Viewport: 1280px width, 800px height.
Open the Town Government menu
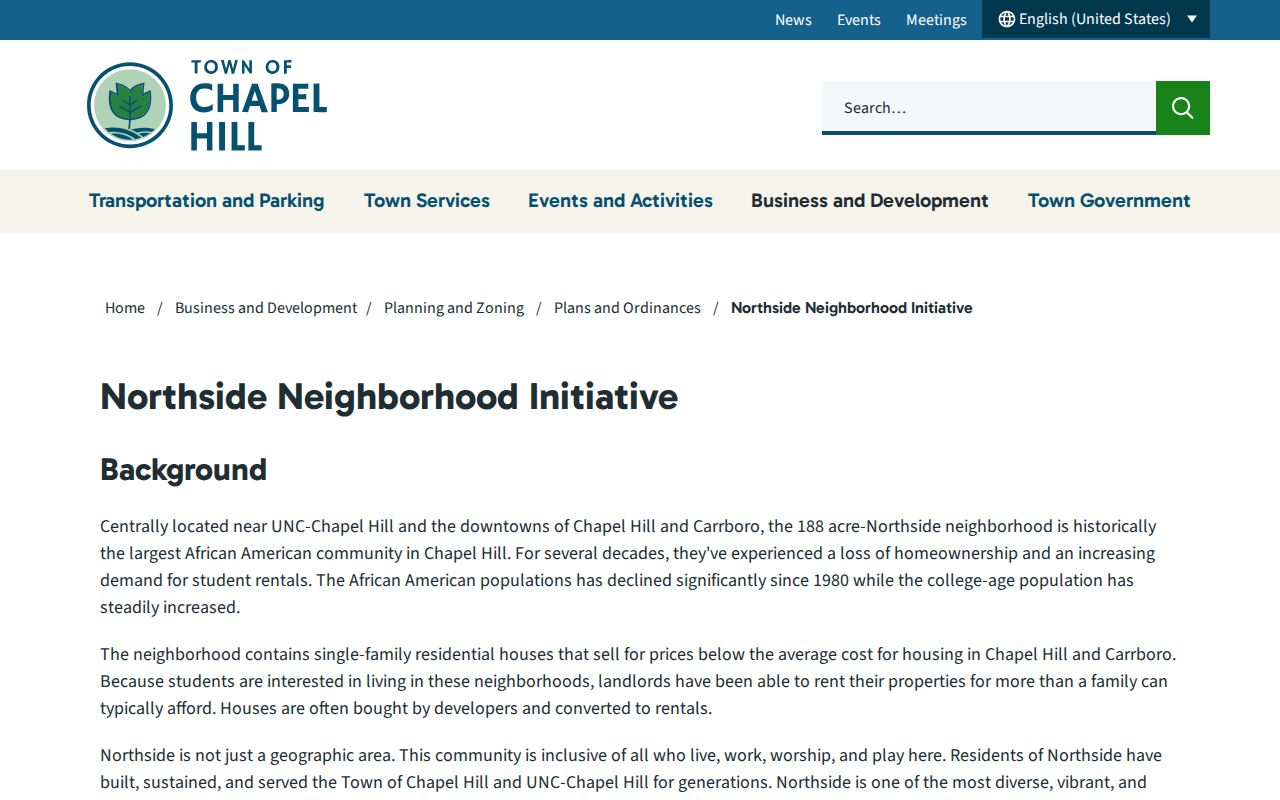pos(1109,201)
